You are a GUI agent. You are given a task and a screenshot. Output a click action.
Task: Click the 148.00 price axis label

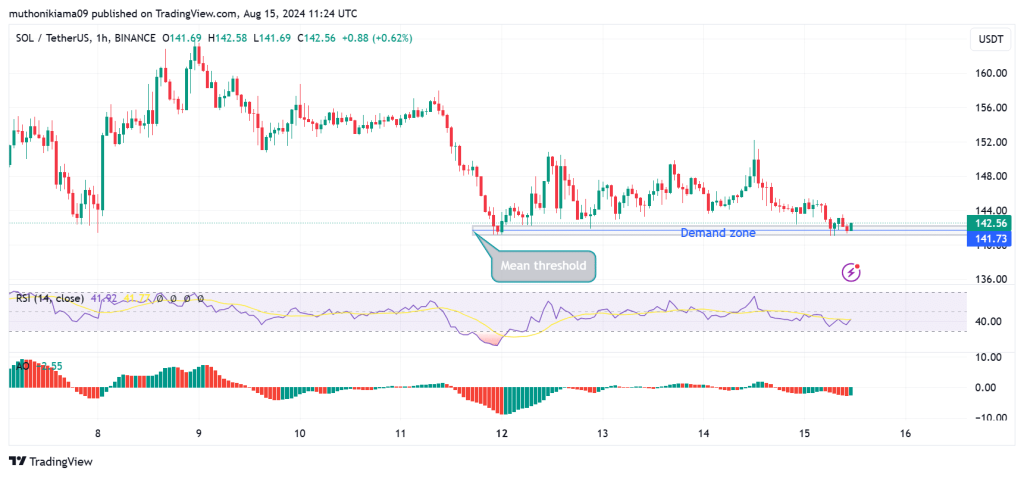click(x=991, y=176)
